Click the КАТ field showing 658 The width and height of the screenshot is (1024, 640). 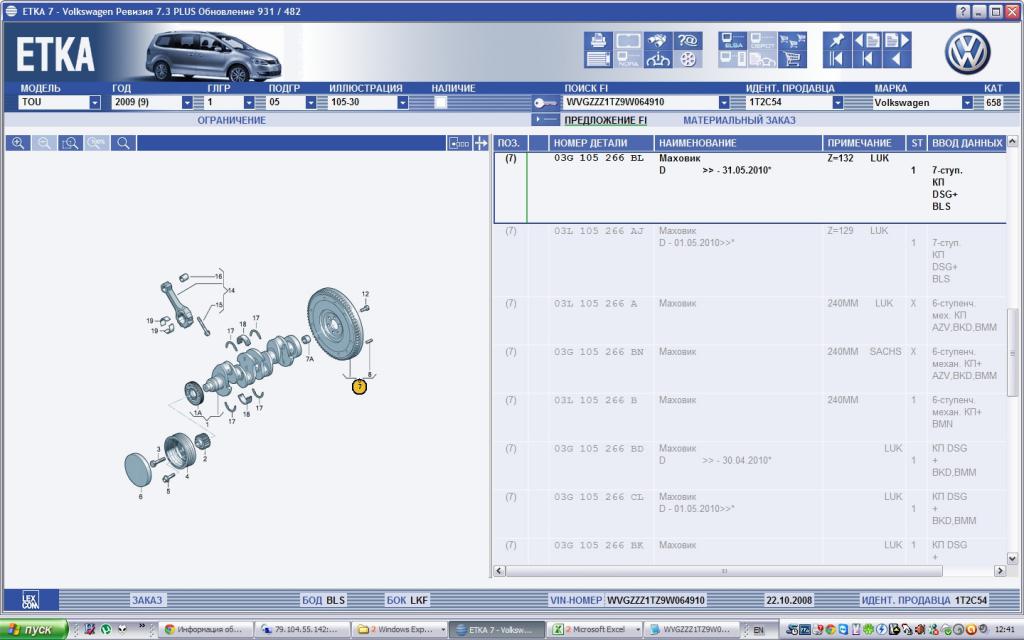click(x=994, y=103)
